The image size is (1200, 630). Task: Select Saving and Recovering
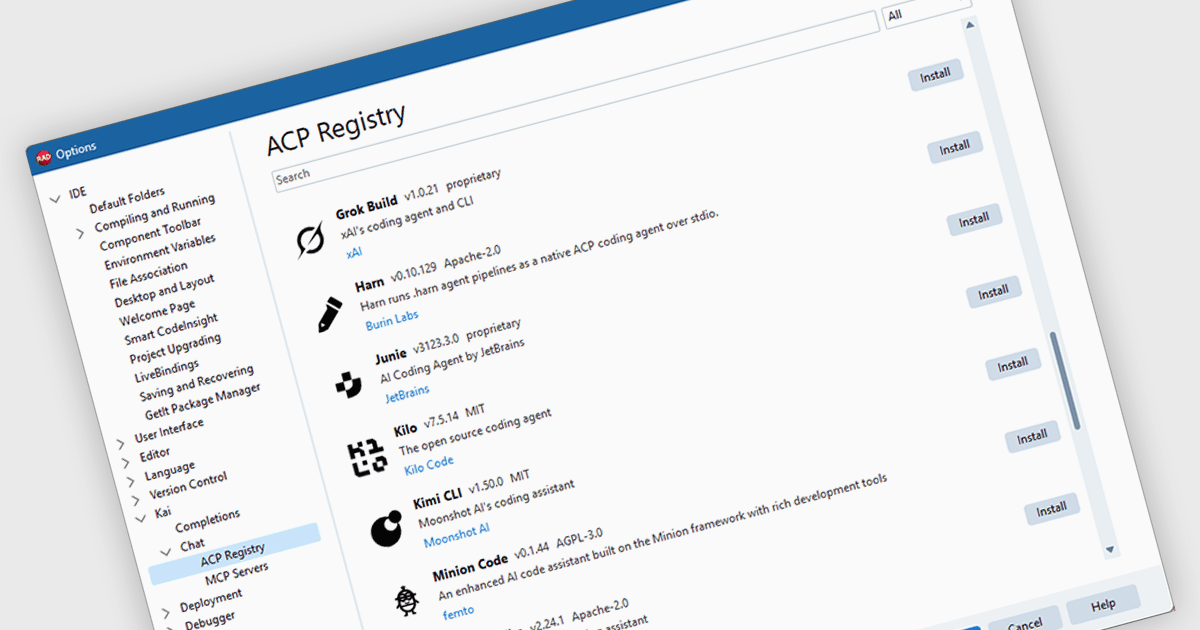point(197,383)
